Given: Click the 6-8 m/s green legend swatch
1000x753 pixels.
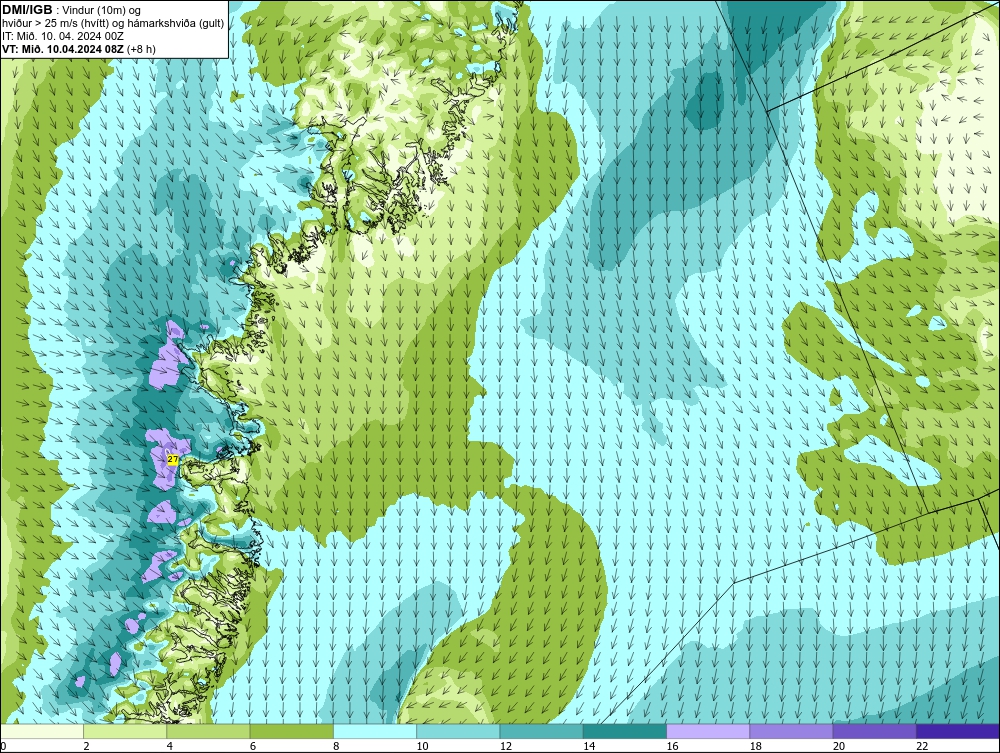Looking at the screenshot, I should [291, 731].
